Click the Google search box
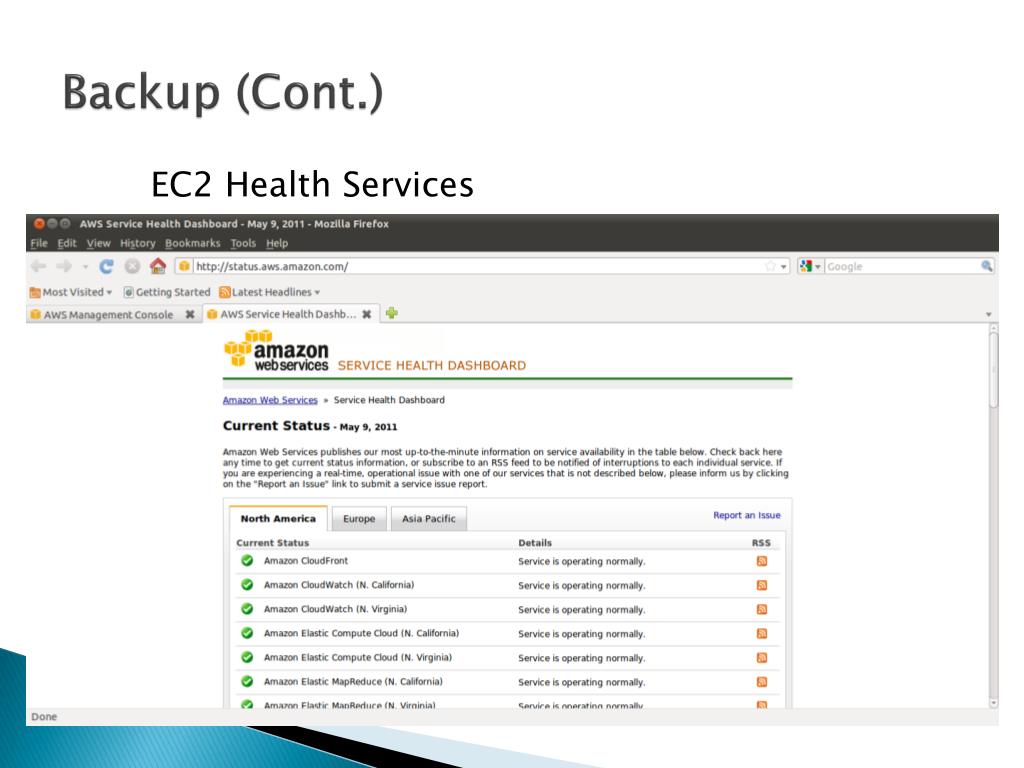1024x768 pixels. point(903,266)
